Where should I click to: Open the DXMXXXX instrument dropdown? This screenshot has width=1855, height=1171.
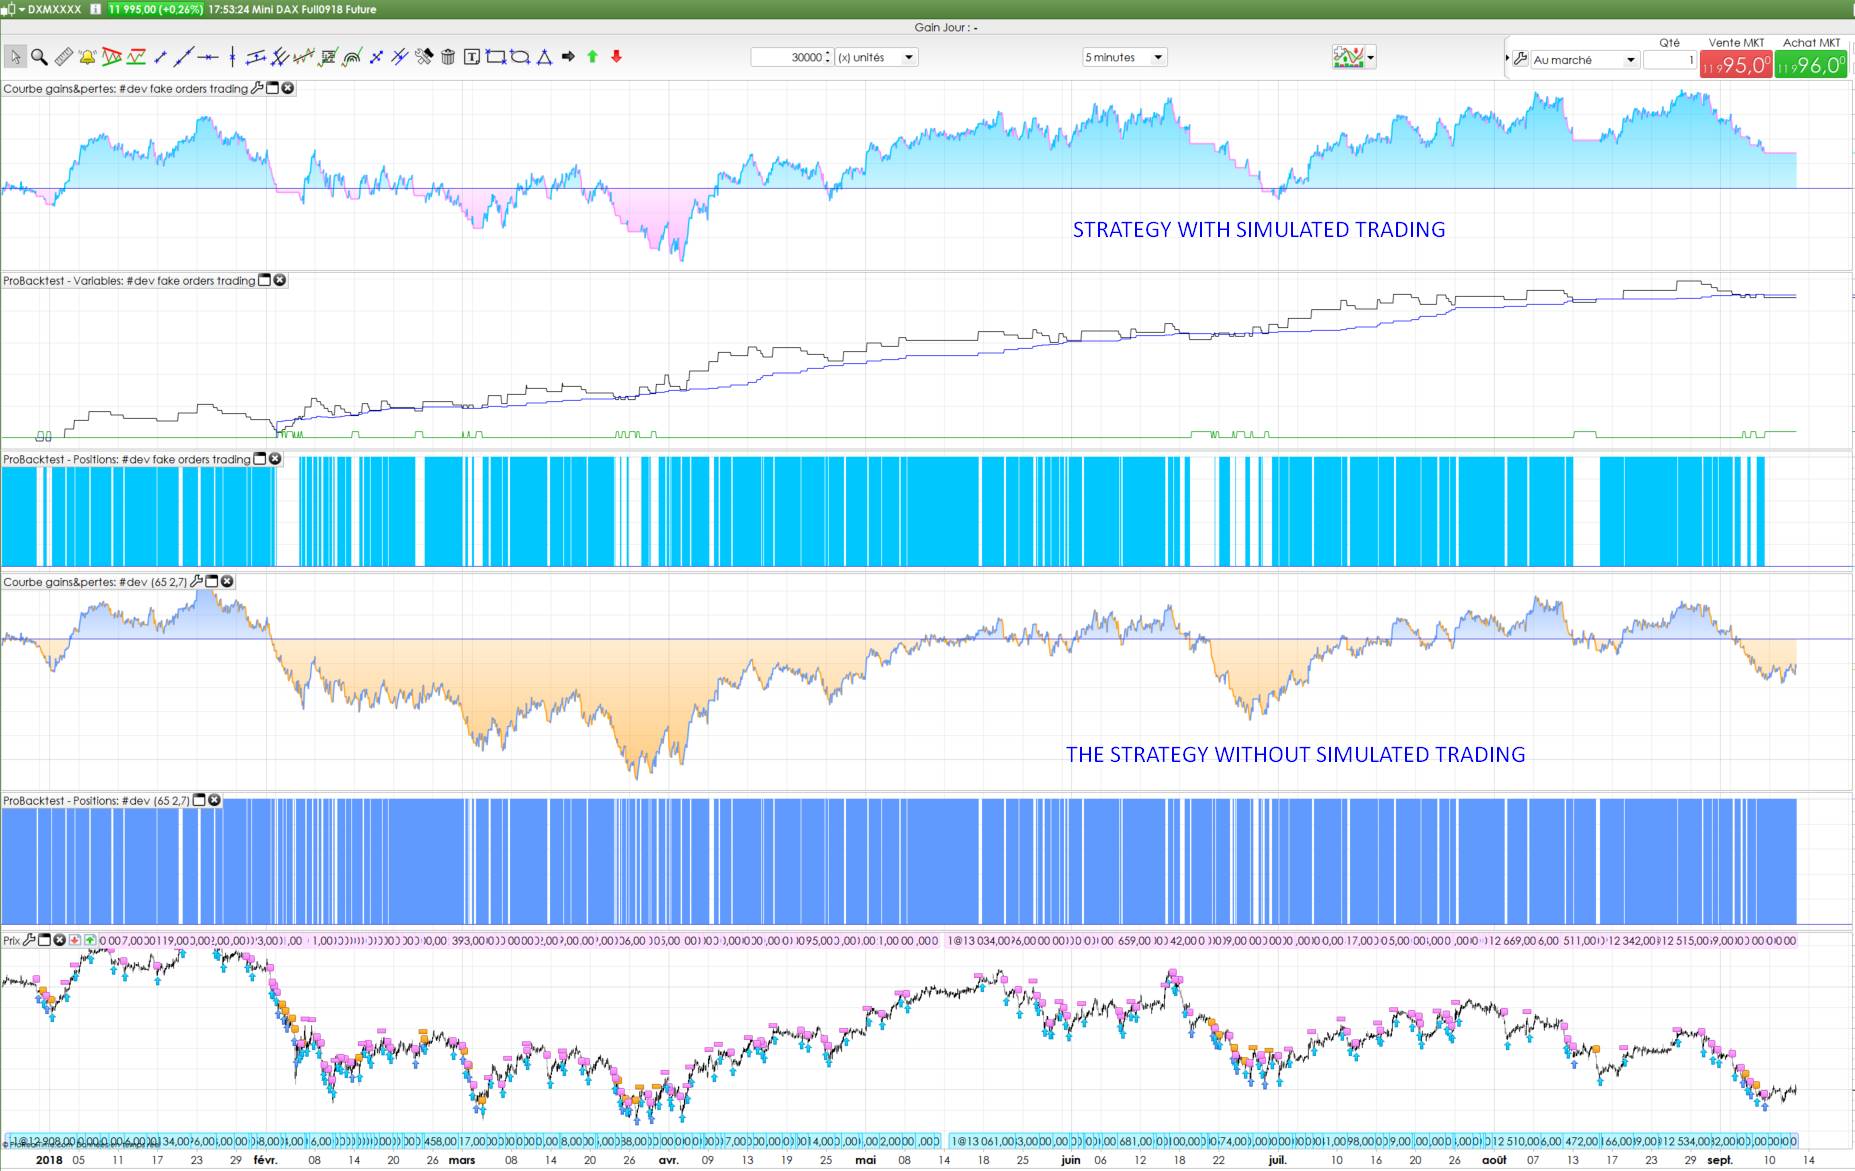(x=20, y=9)
